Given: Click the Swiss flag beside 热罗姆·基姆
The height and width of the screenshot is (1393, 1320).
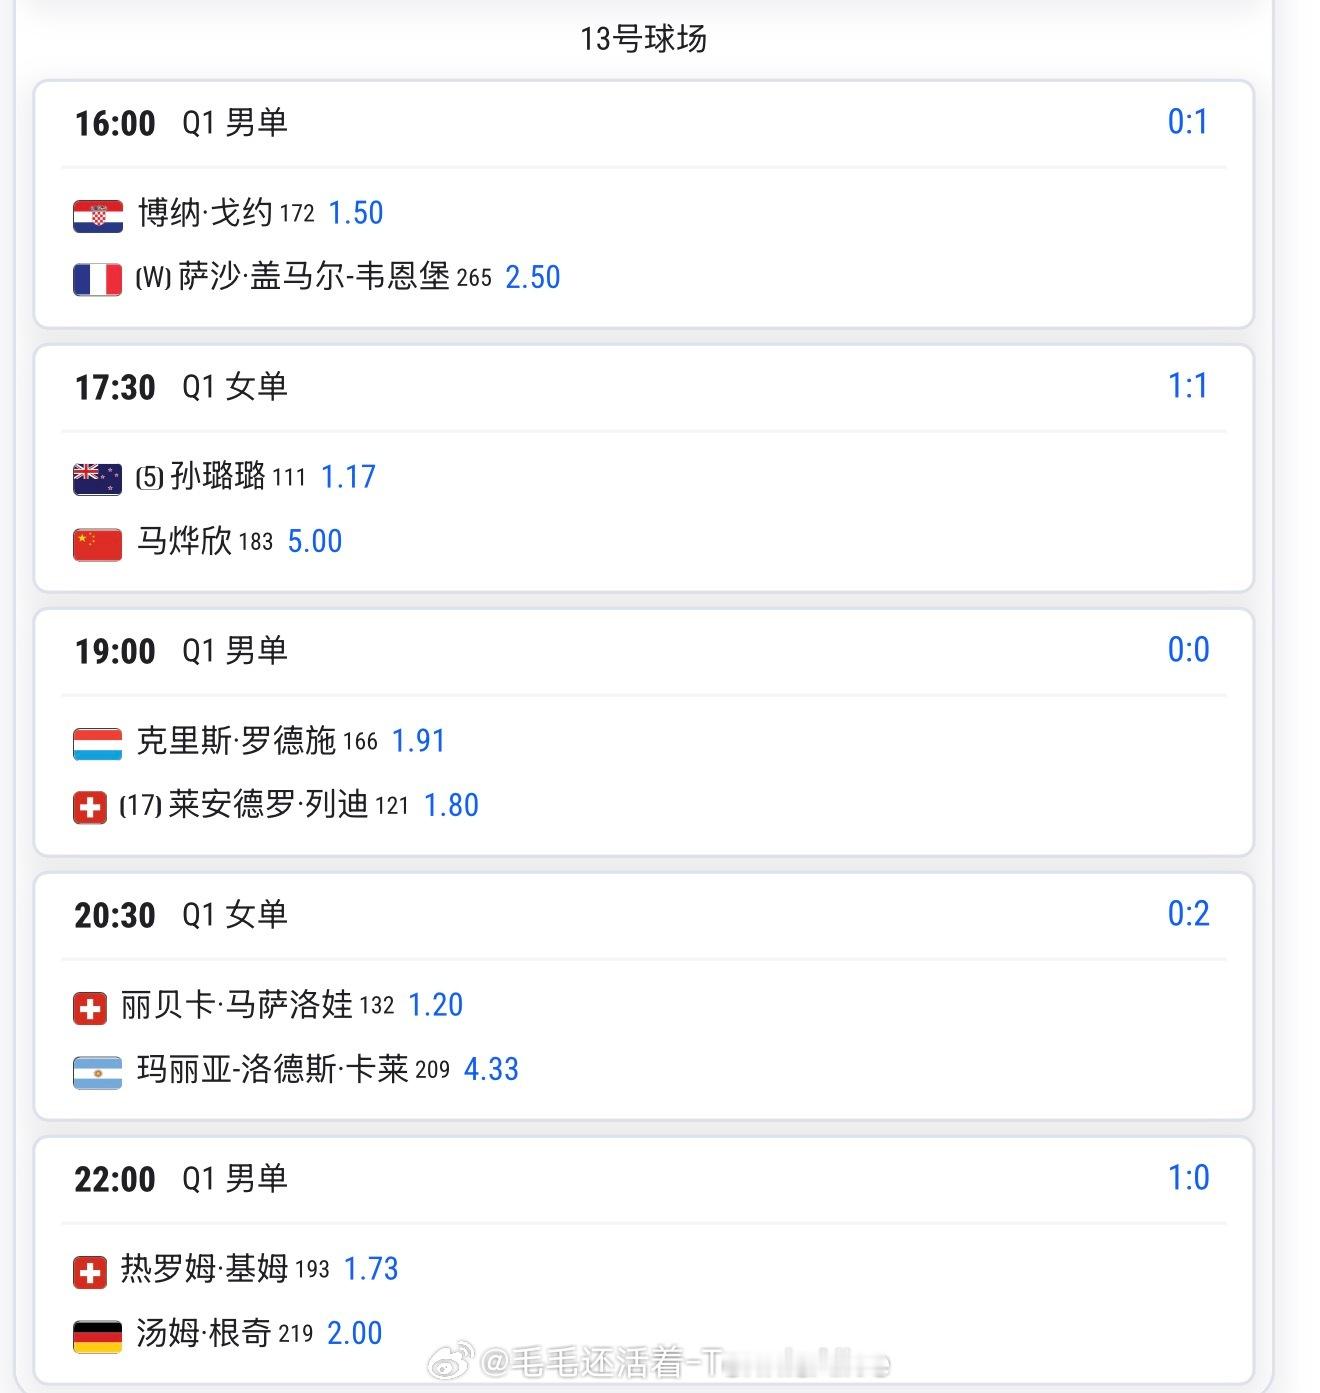Looking at the screenshot, I should (90, 1272).
